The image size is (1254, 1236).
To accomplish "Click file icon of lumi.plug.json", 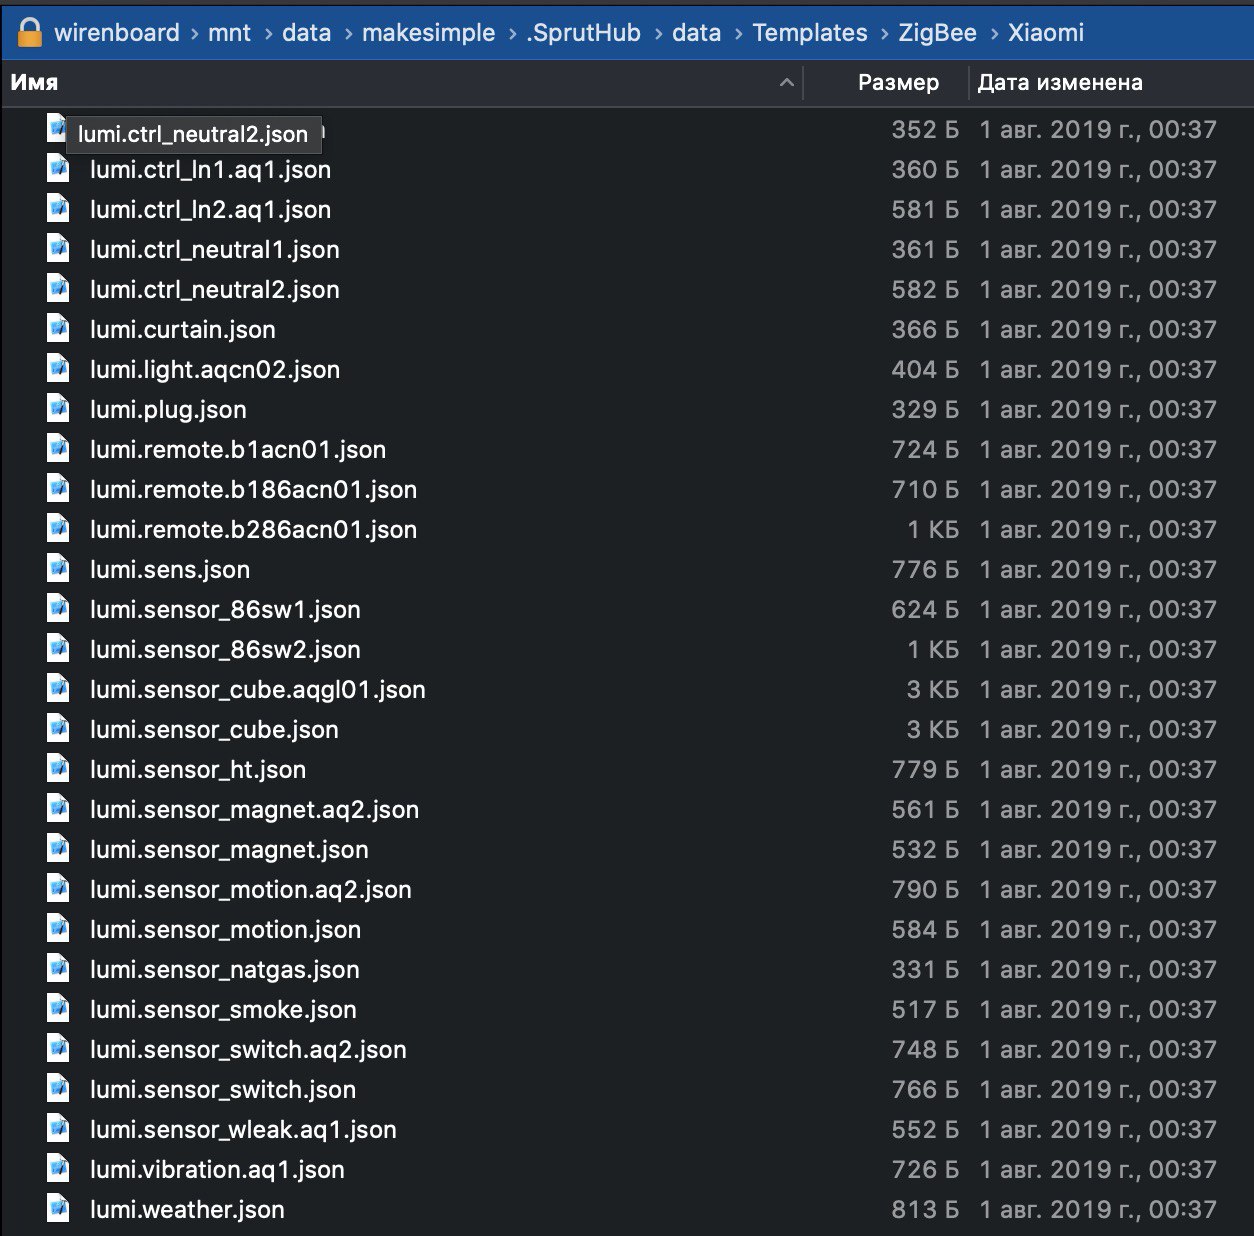I will point(59,409).
